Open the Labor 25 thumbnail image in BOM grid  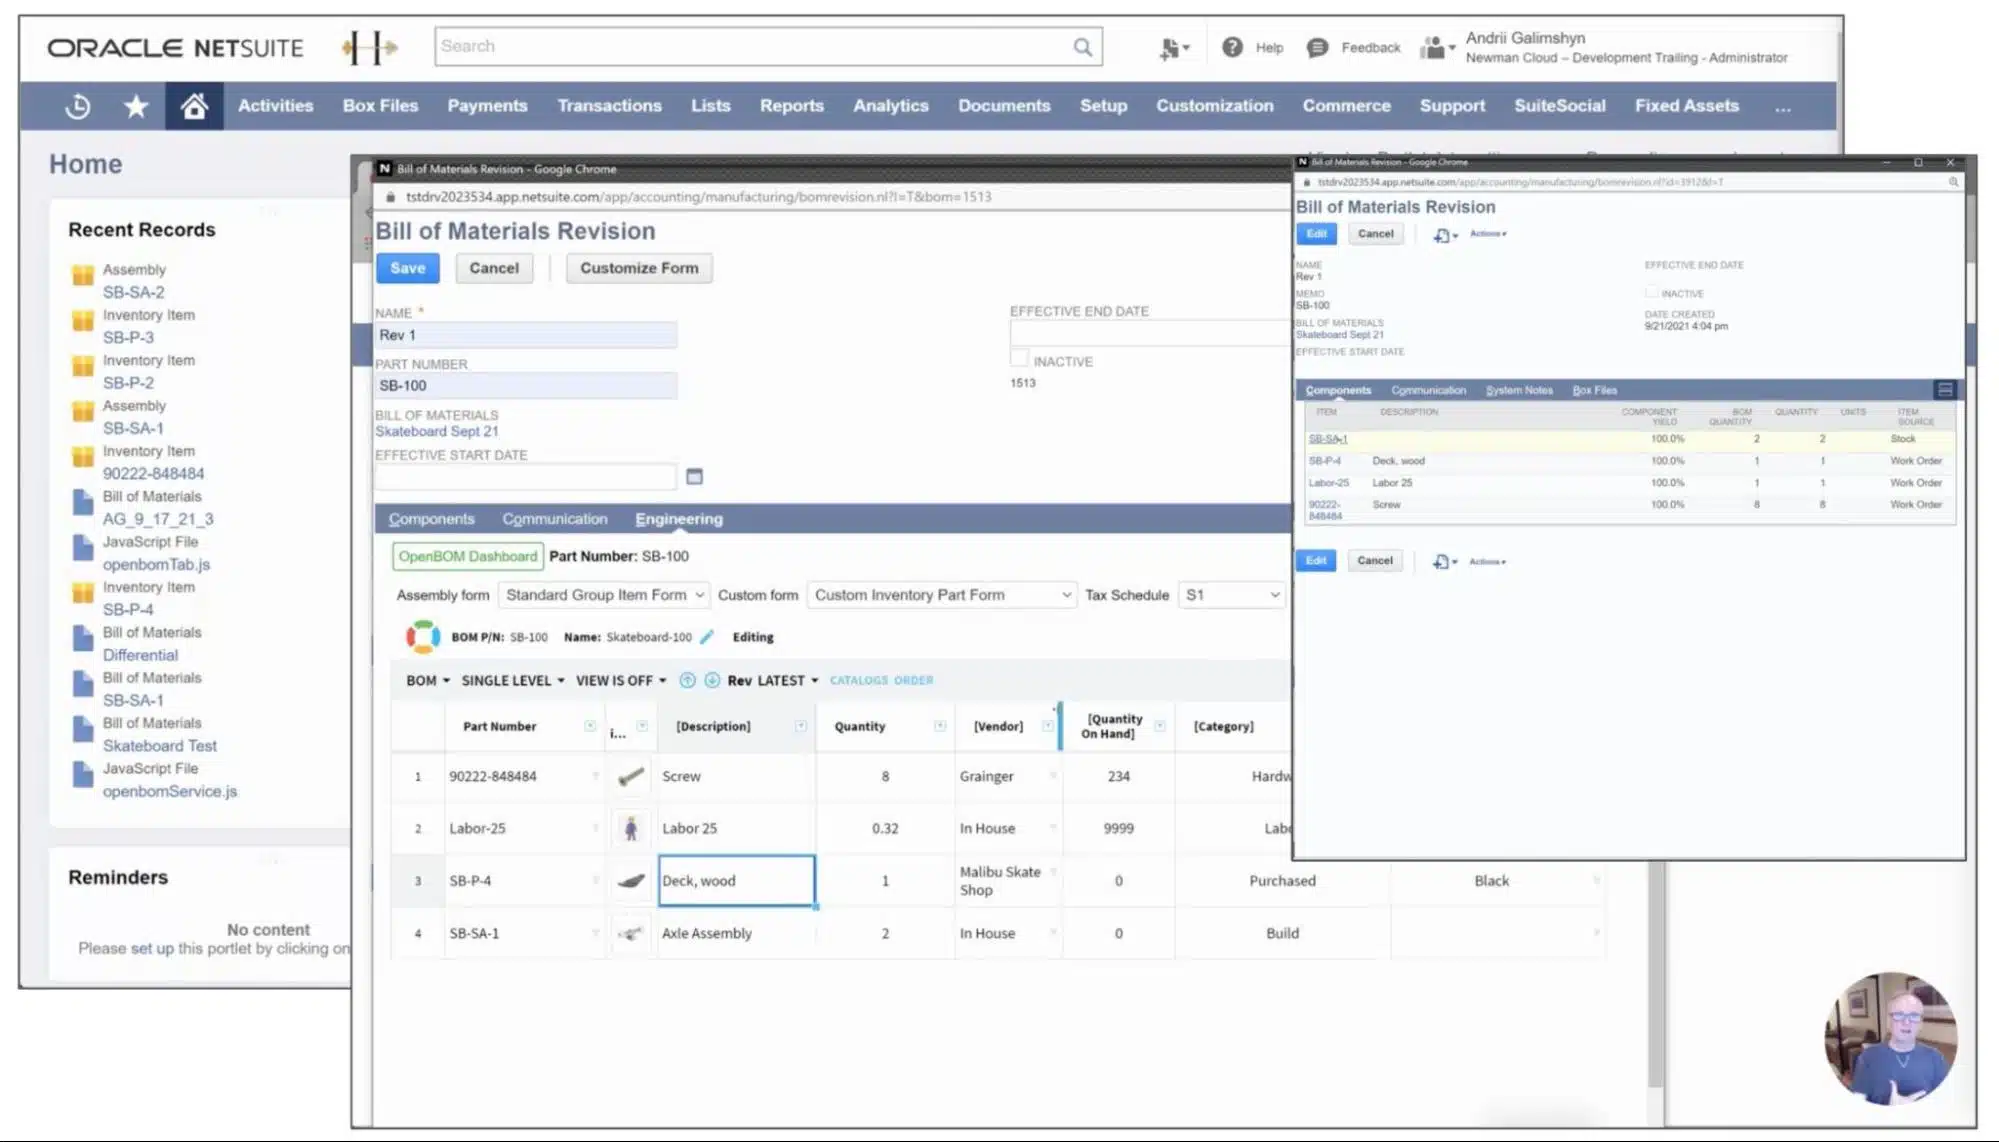[631, 828]
